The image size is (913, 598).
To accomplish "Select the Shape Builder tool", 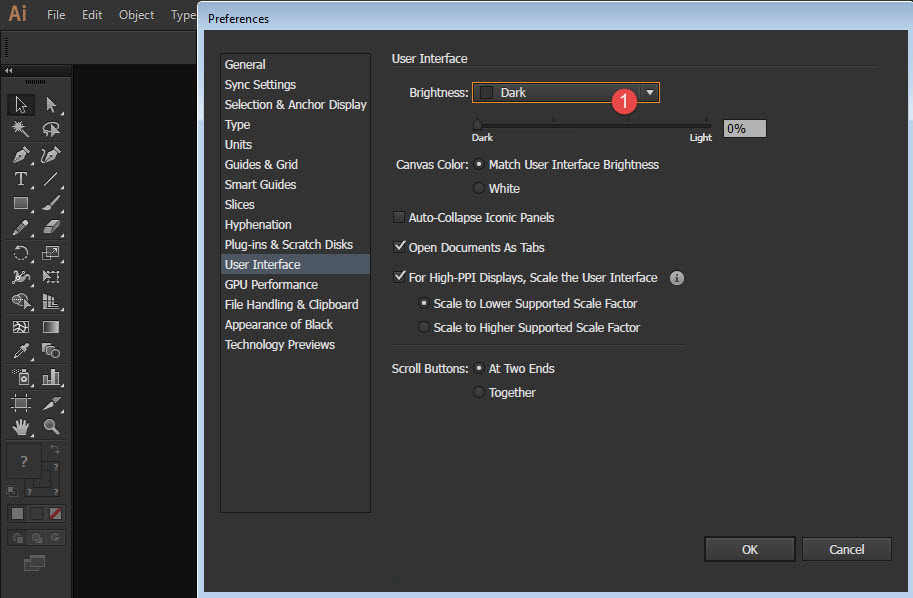I will pyautogui.click(x=21, y=301).
